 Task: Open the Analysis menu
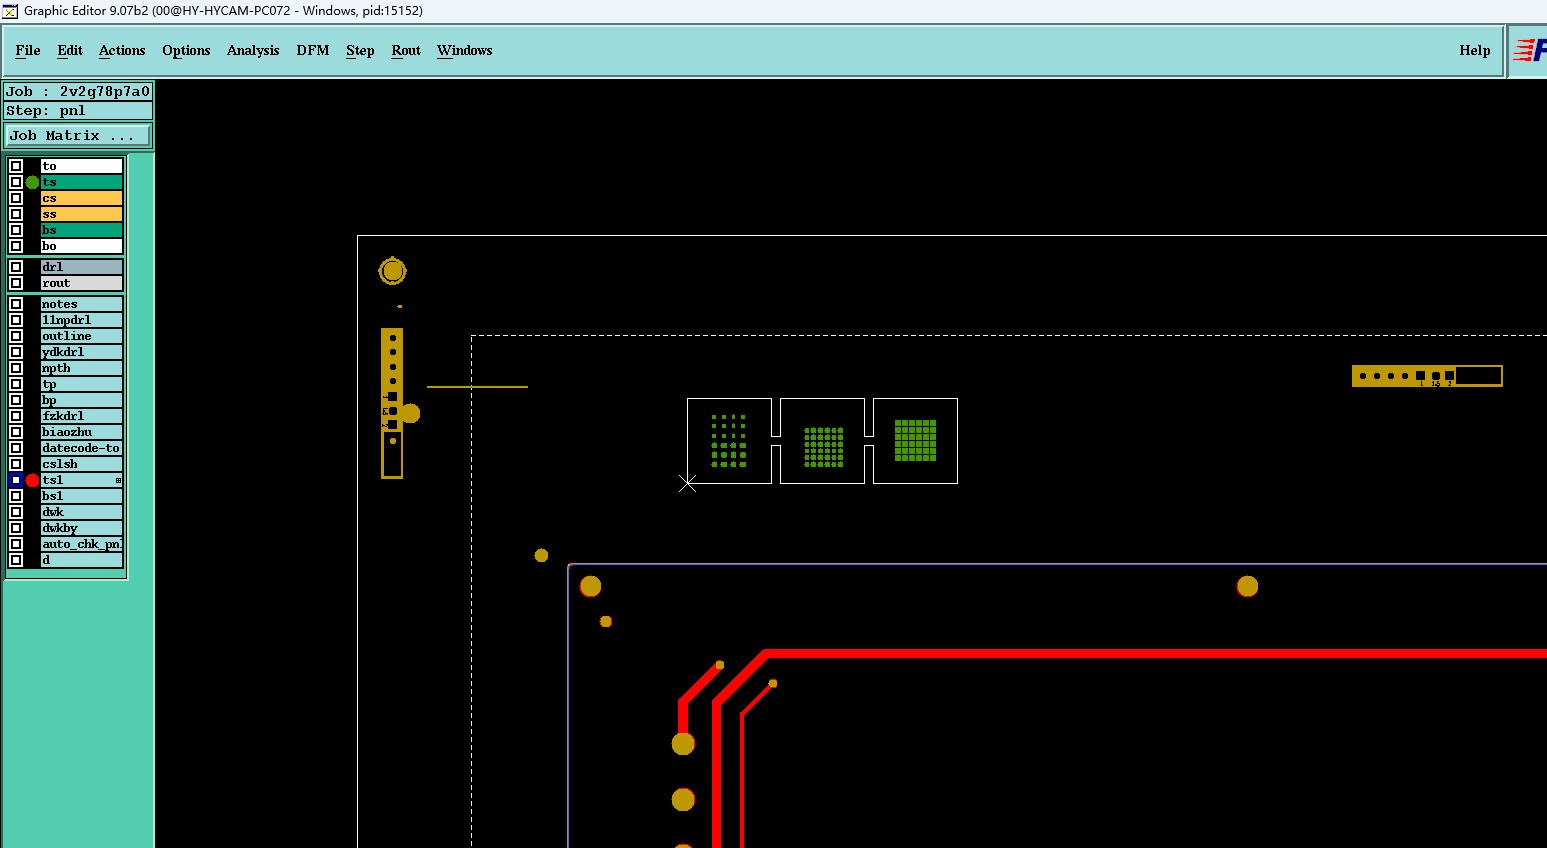[253, 50]
